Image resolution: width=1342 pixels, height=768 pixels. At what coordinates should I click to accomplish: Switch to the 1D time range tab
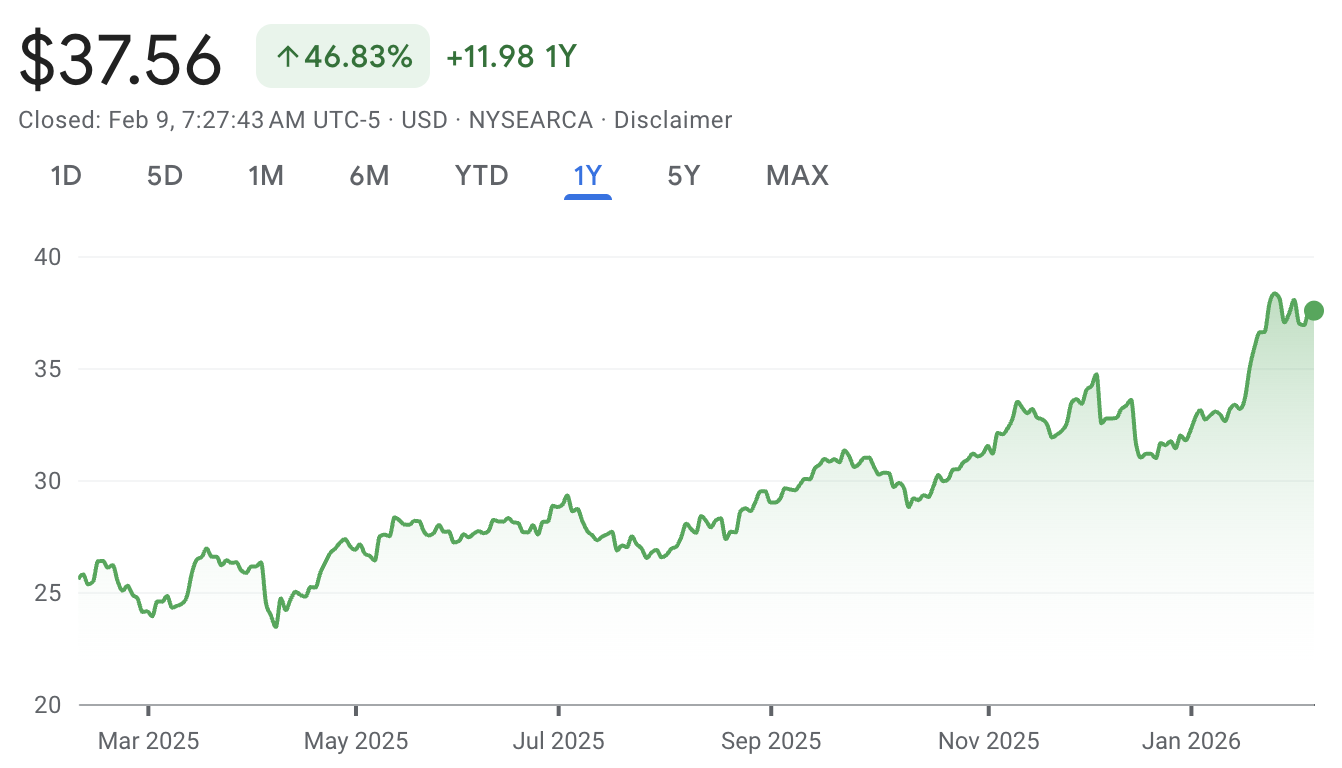tap(66, 176)
